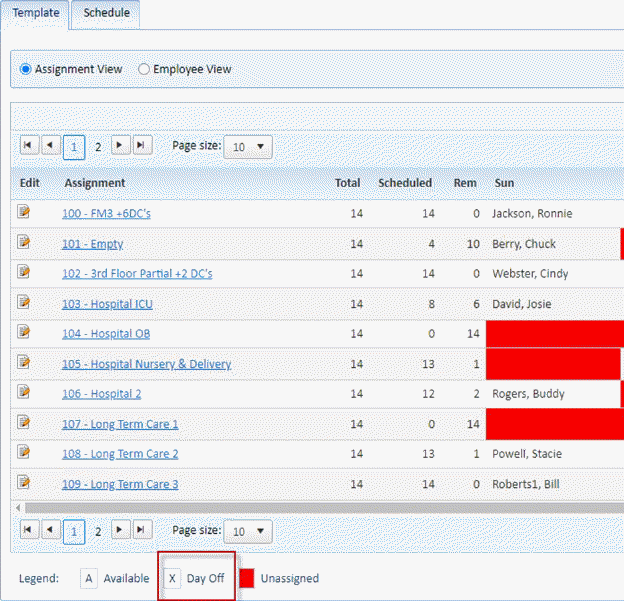Go to page 2 in top pager

coord(98,147)
